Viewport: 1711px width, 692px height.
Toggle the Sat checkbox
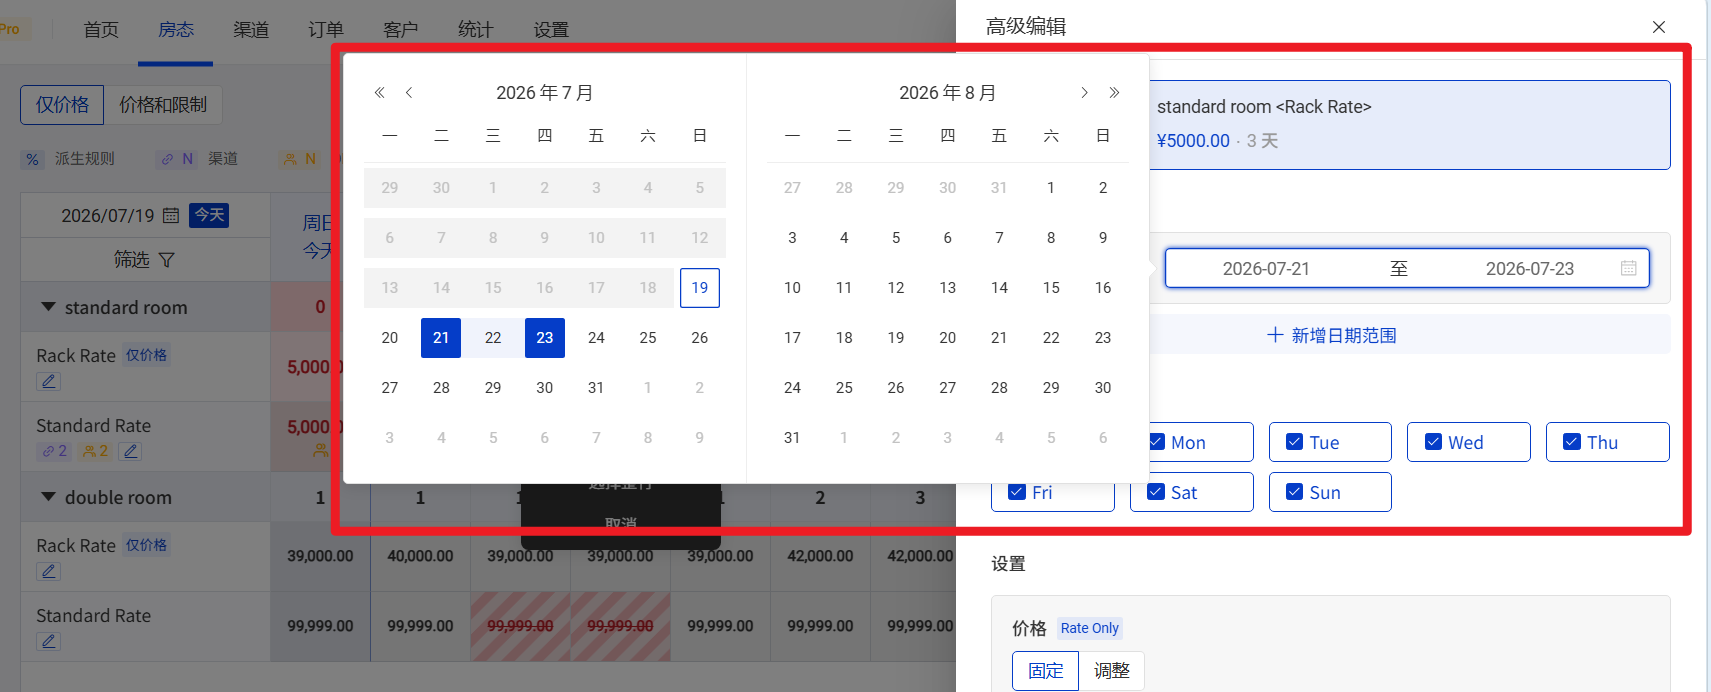pyautogui.click(x=1156, y=492)
